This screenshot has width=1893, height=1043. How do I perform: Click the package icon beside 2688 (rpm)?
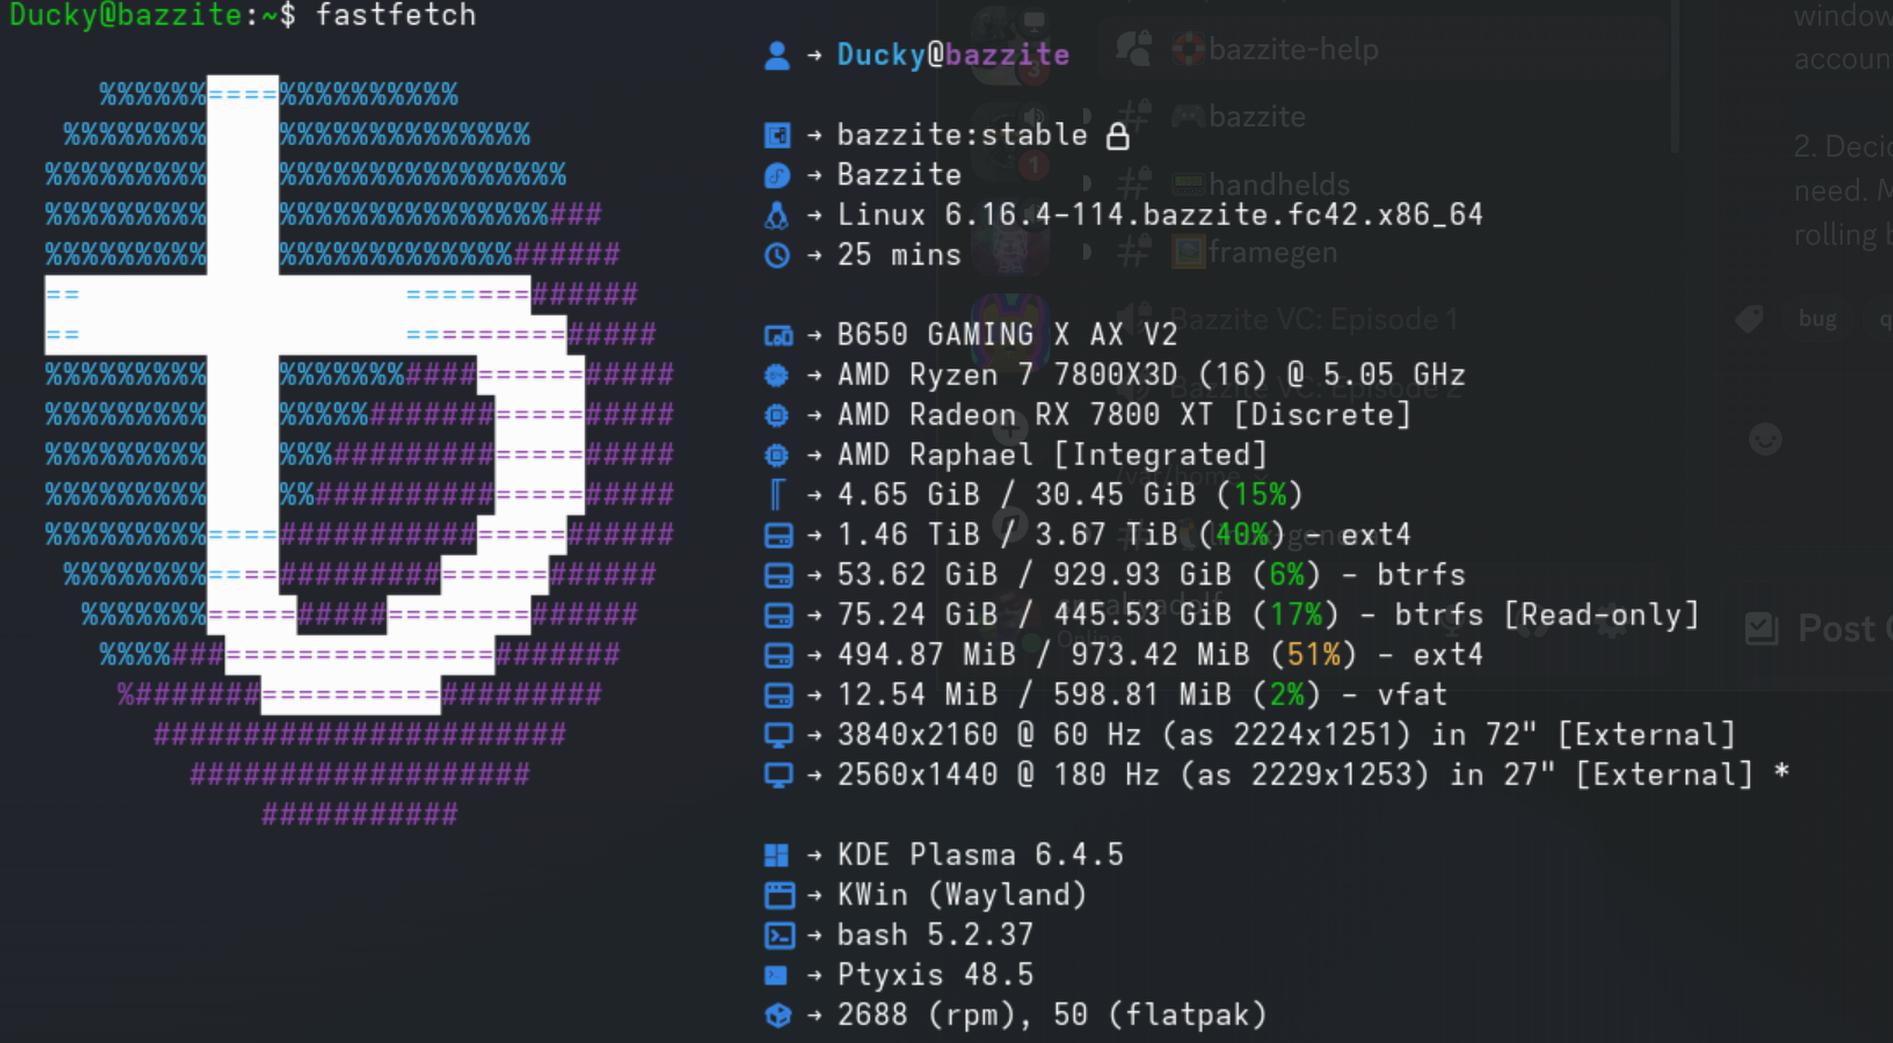point(777,1015)
